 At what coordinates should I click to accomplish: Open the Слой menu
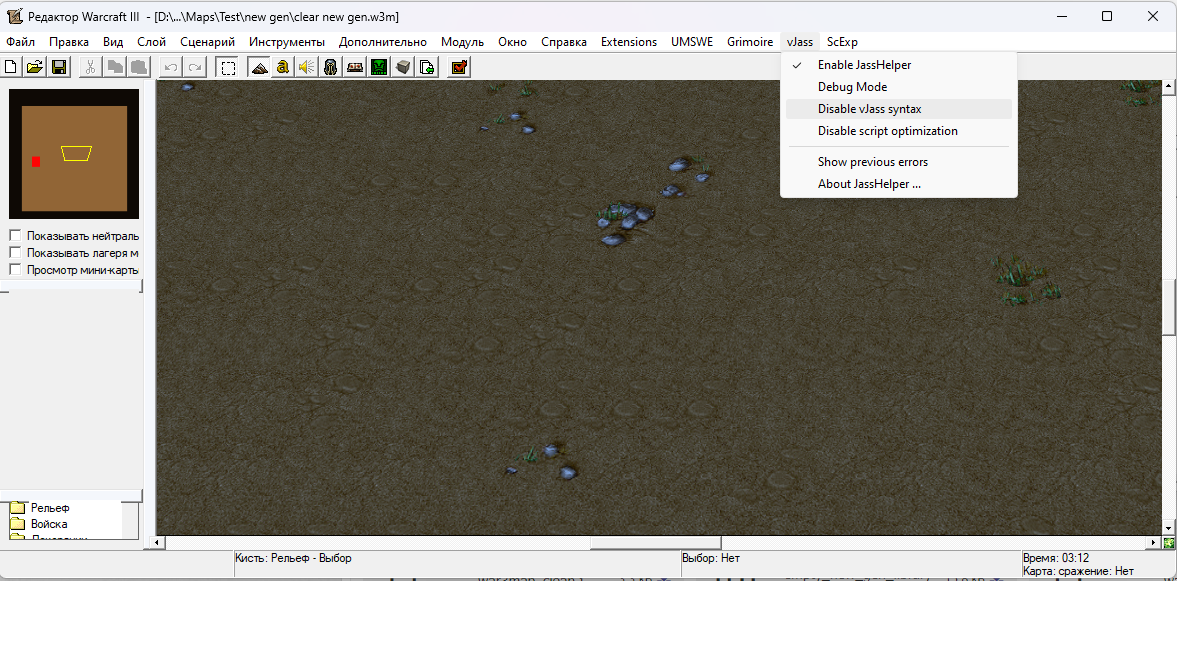[151, 42]
